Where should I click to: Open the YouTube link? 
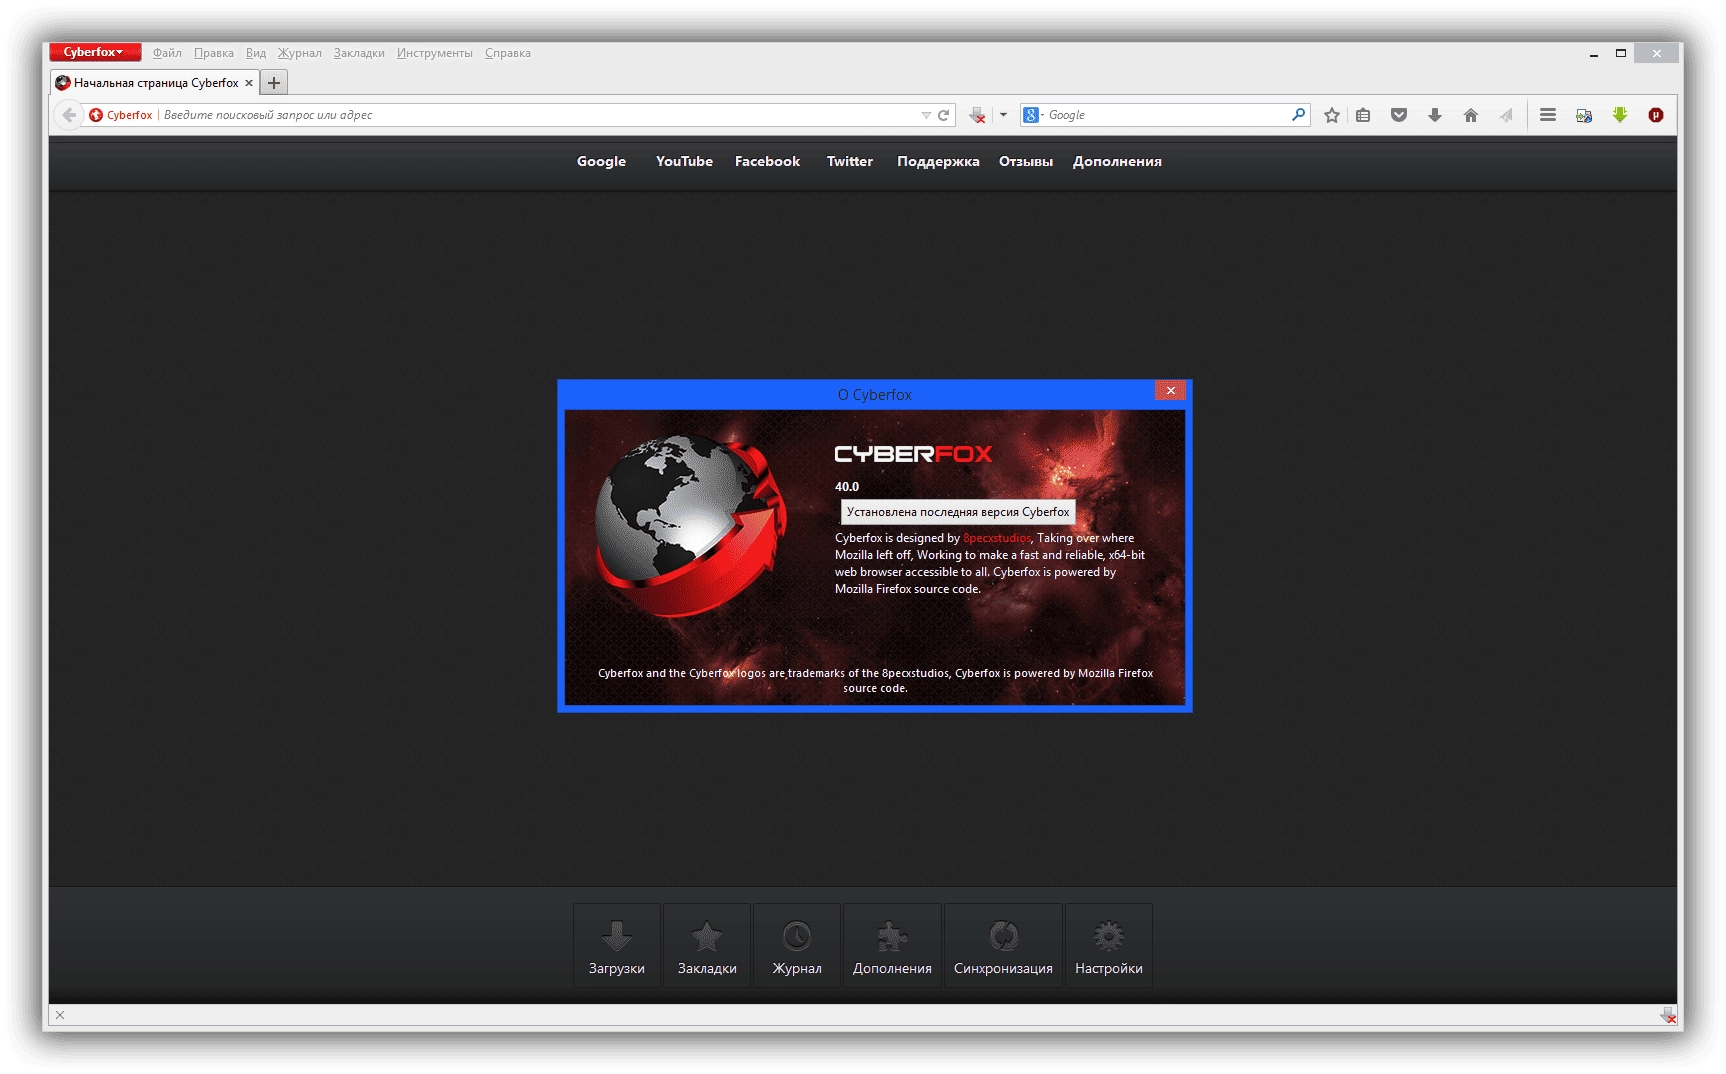pyautogui.click(x=684, y=161)
